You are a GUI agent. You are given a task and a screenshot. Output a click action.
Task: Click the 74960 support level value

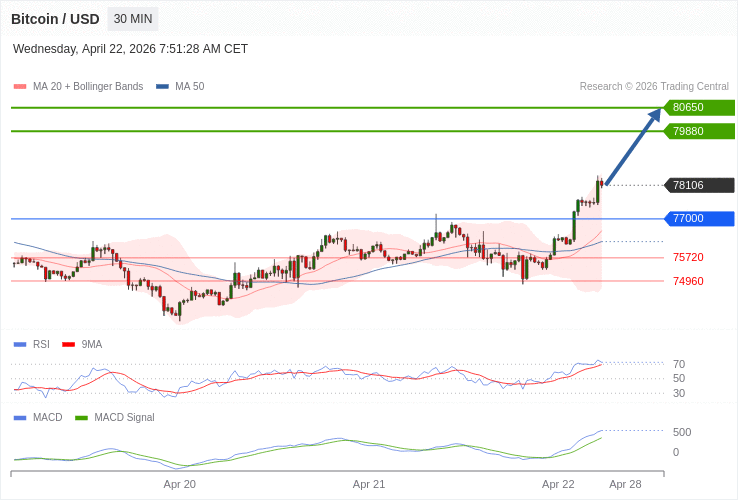[x=688, y=282]
